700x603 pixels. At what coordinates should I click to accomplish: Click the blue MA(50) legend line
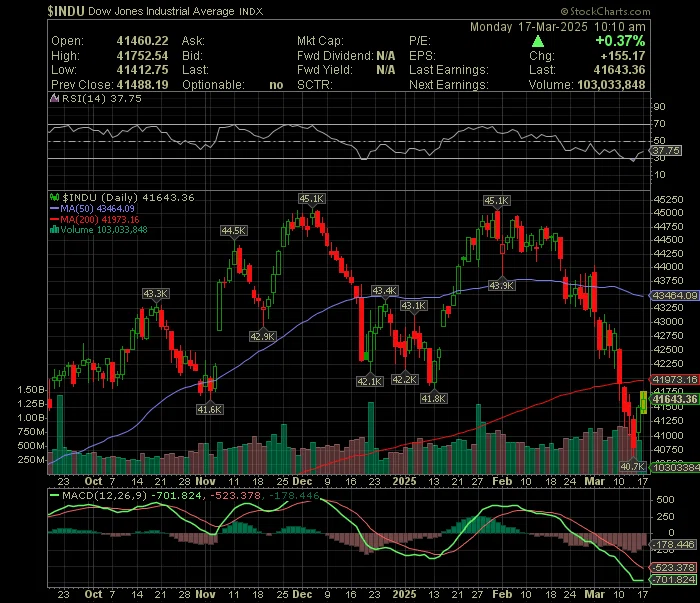(x=54, y=208)
